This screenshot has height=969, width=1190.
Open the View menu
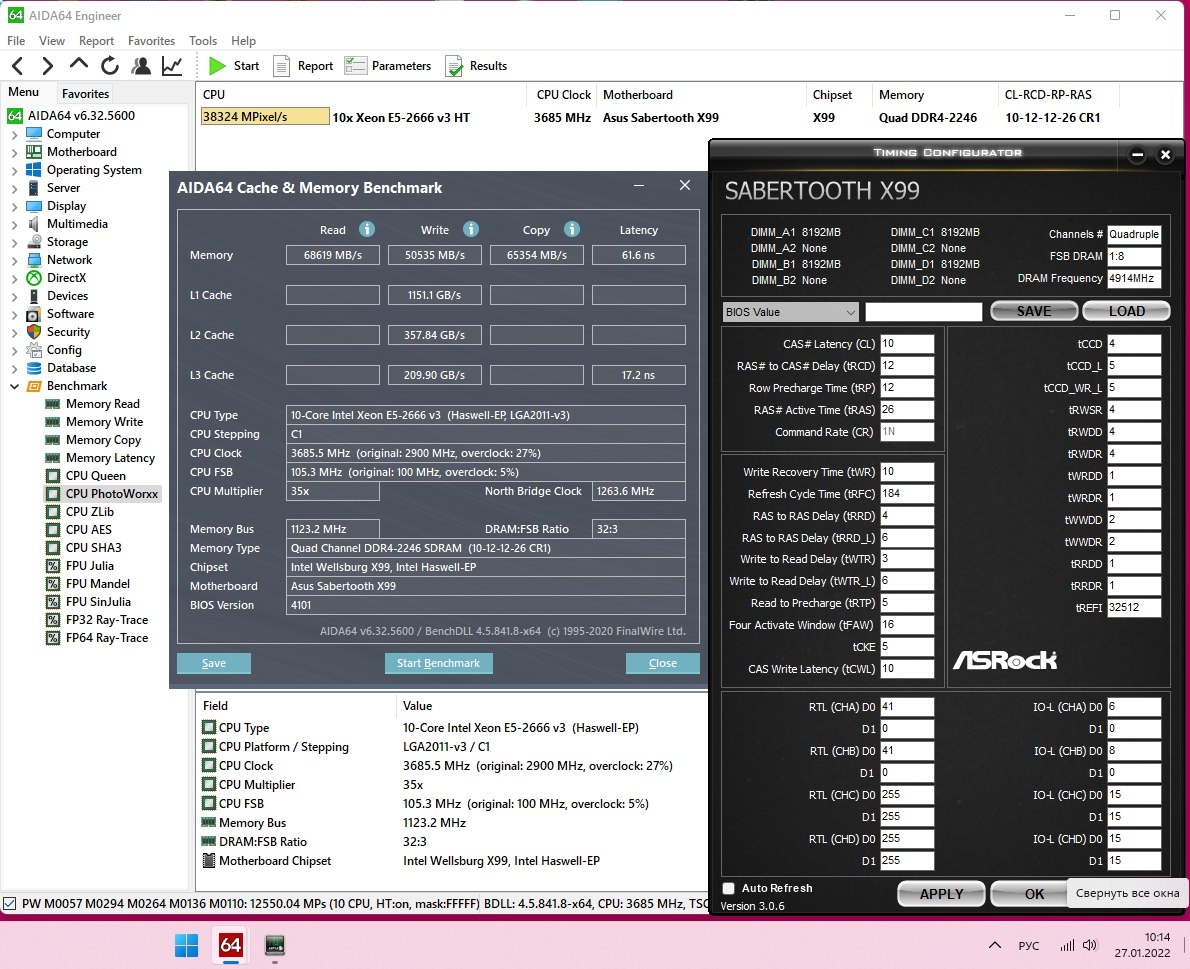click(x=52, y=41)
